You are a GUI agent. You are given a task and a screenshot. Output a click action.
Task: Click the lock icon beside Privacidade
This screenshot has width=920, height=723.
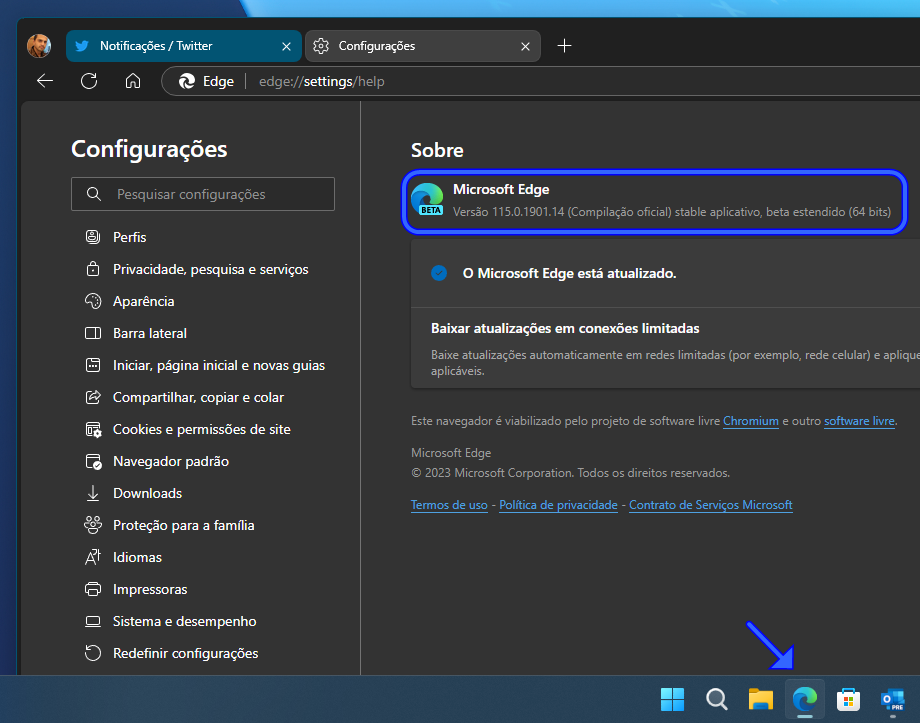pyautogui.click(x=93, y=269)
